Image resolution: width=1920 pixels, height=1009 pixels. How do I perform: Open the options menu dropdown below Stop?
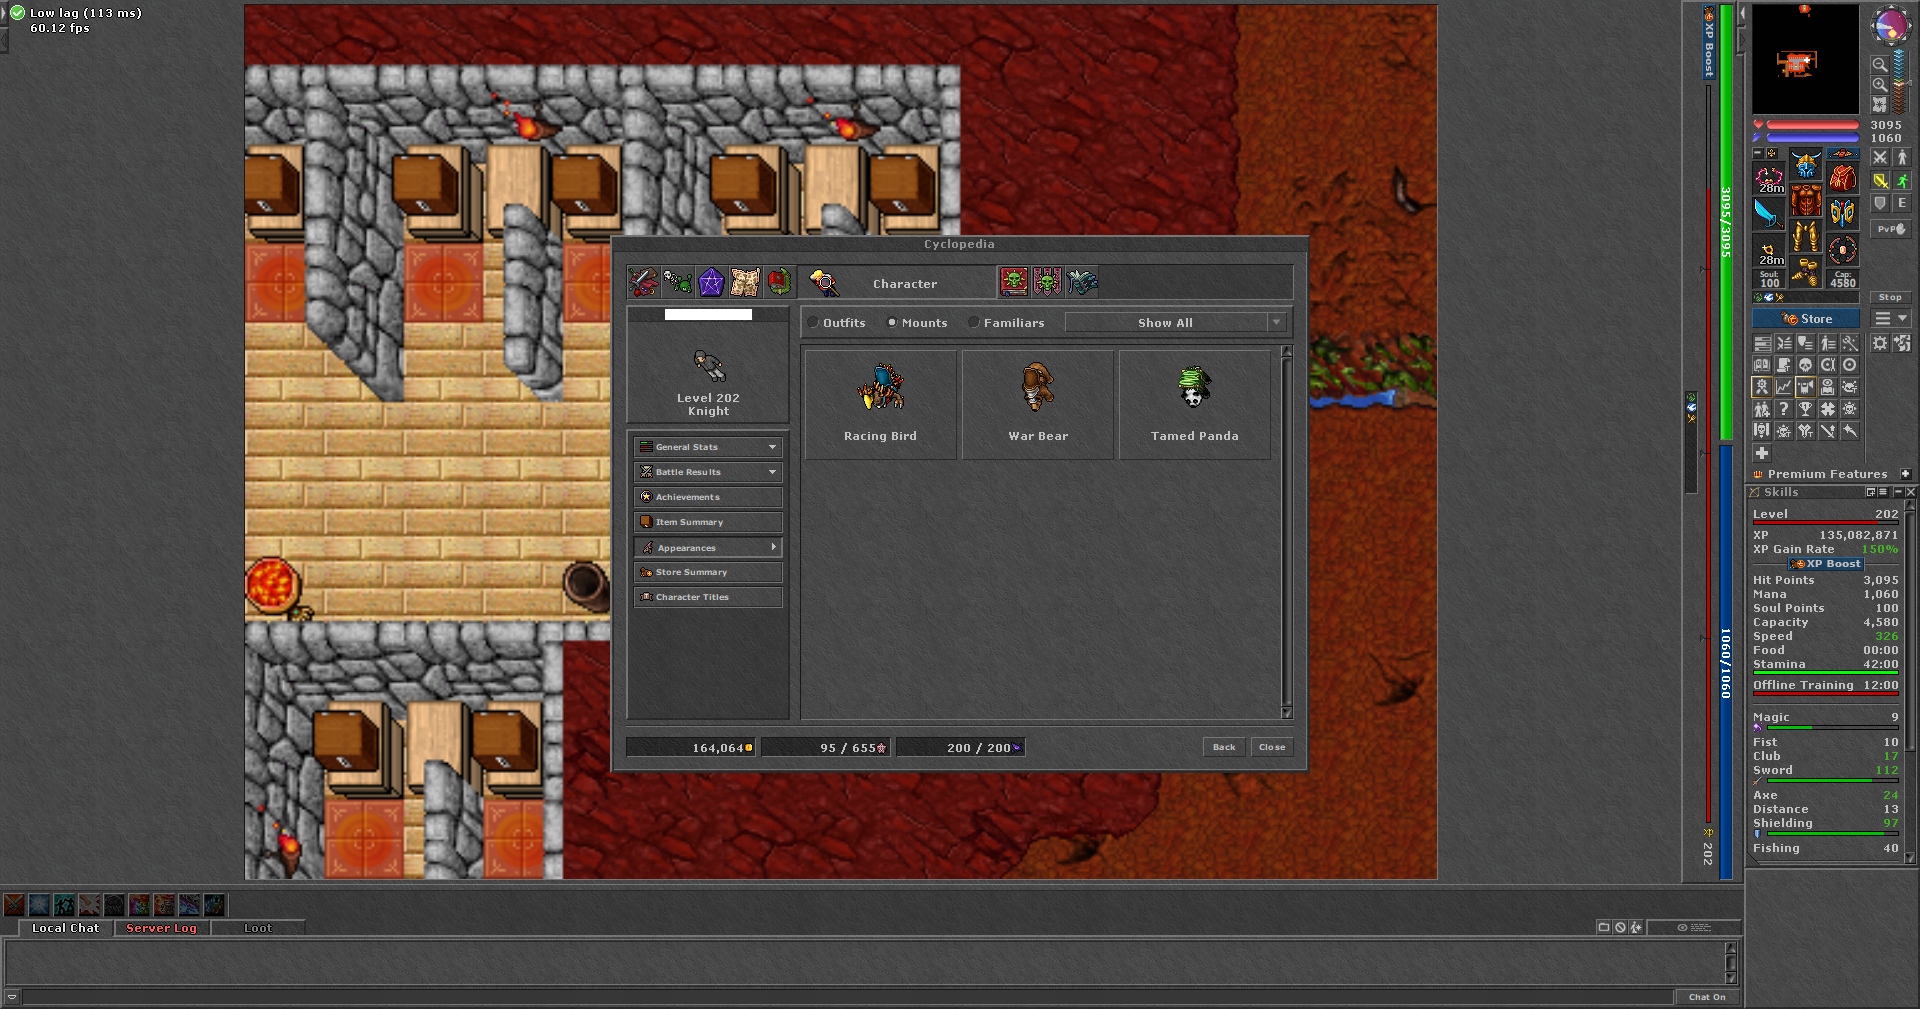(1891, 319)
